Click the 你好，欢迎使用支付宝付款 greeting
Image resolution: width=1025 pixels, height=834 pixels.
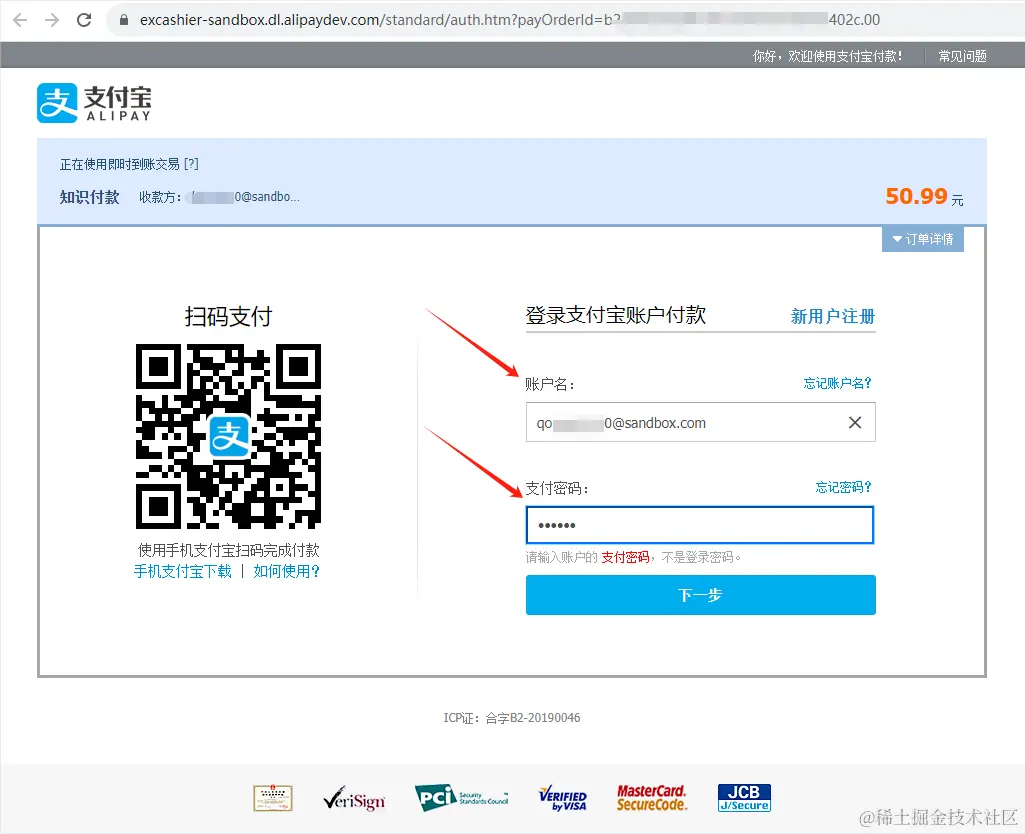tap(828, 56)
